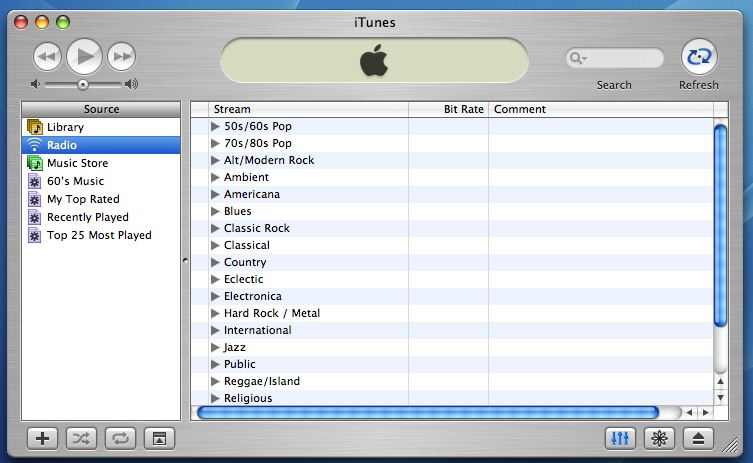Sort by the Comment column header
Viewport: 753px width, 463px height.
coord(601,110)
